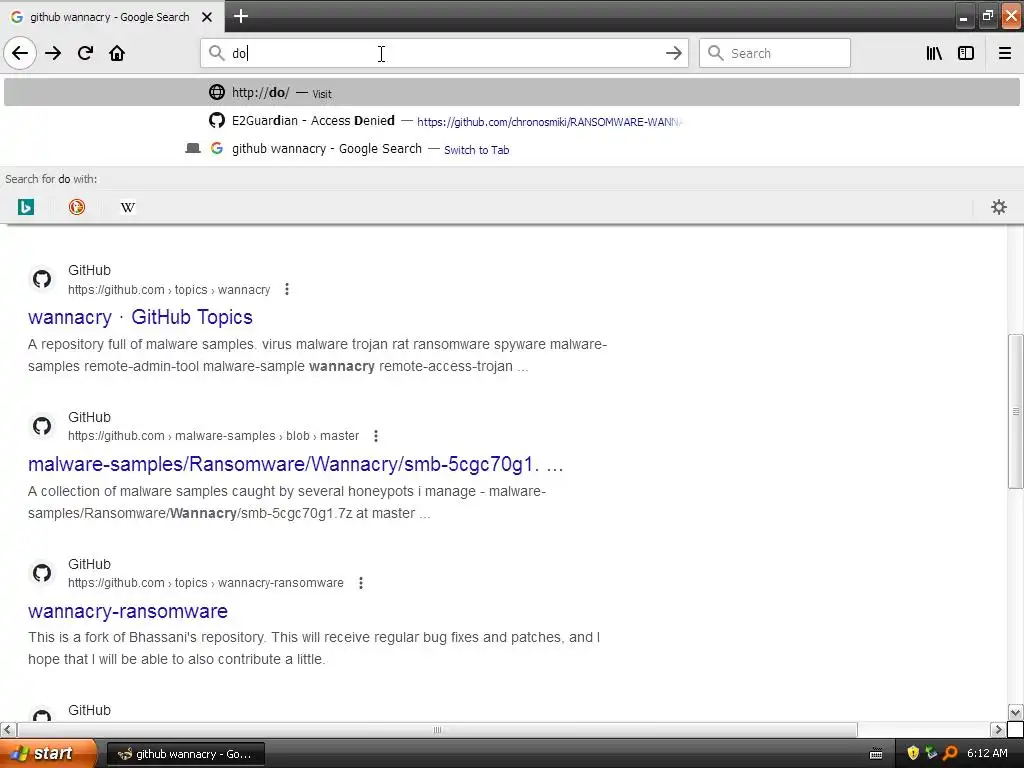Click in the address bar text 'do'

point(239,54)
